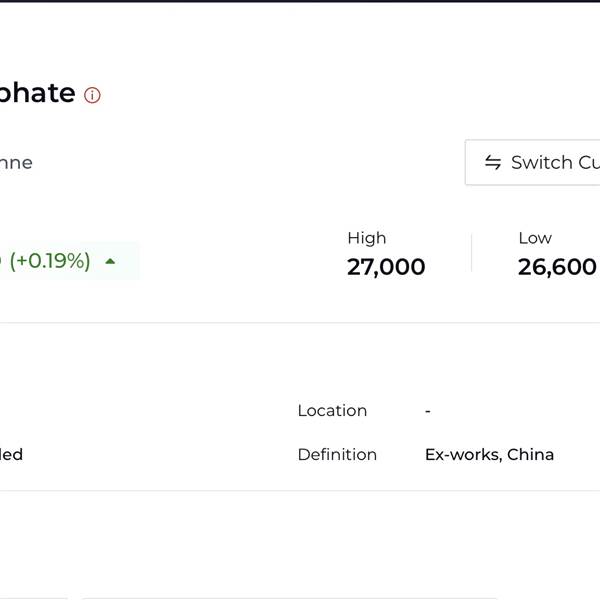Click the Definition field label
The height and width of the screenshot is (600, 600).
point(337,455)
